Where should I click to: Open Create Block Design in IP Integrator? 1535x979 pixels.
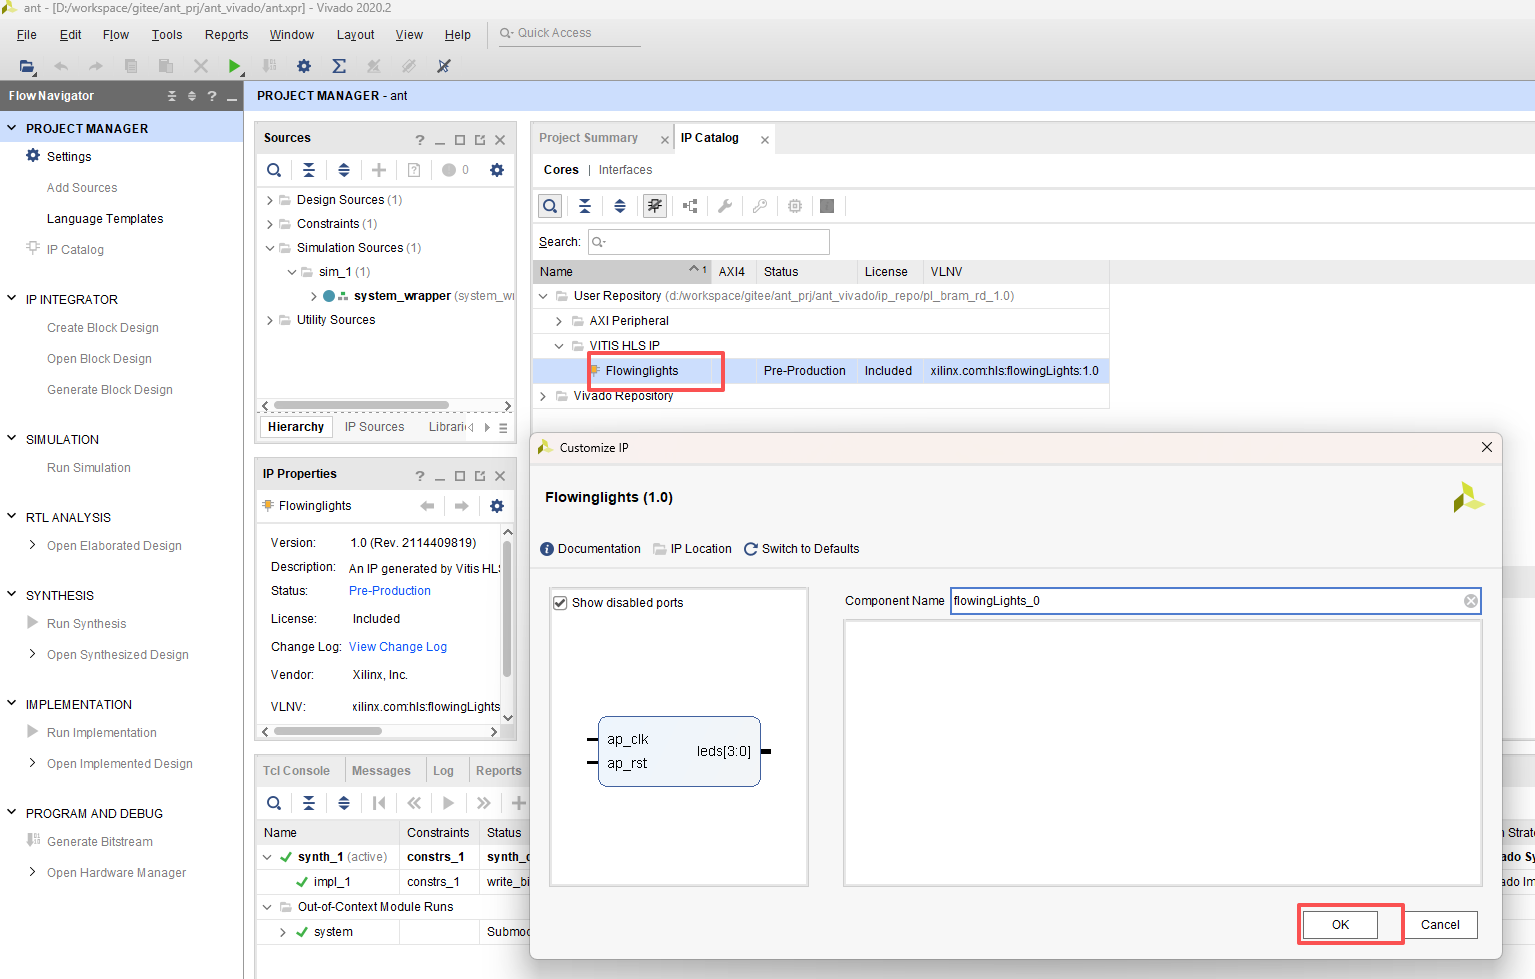coord(103,328)
